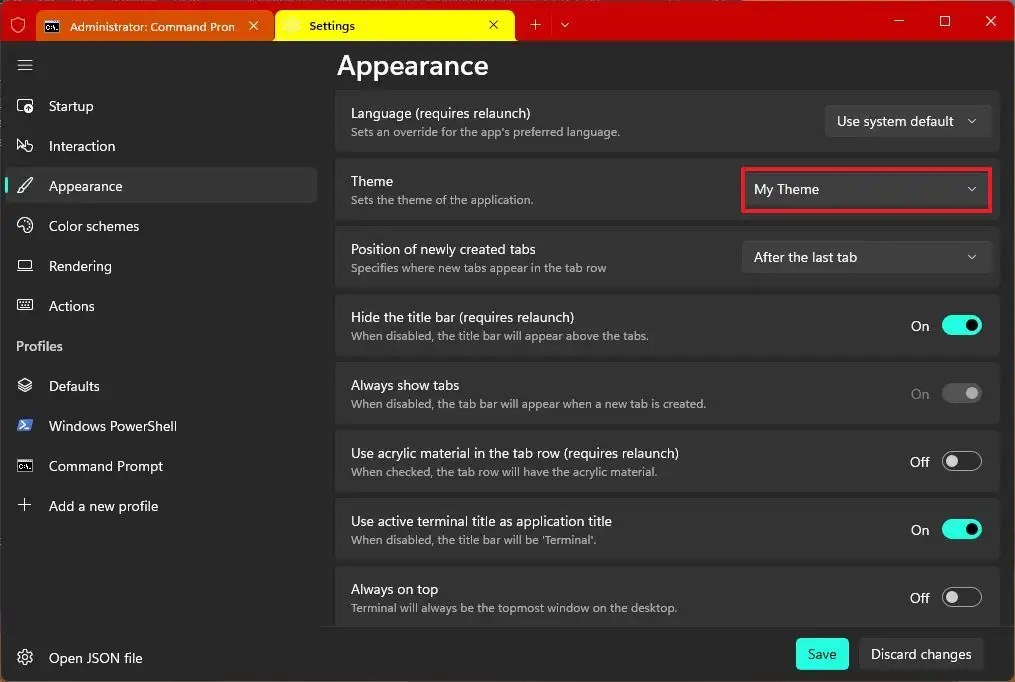This screenshot has height=682, width=1015.
Task: Disable hiding the title bar
Action: [961, 325]
